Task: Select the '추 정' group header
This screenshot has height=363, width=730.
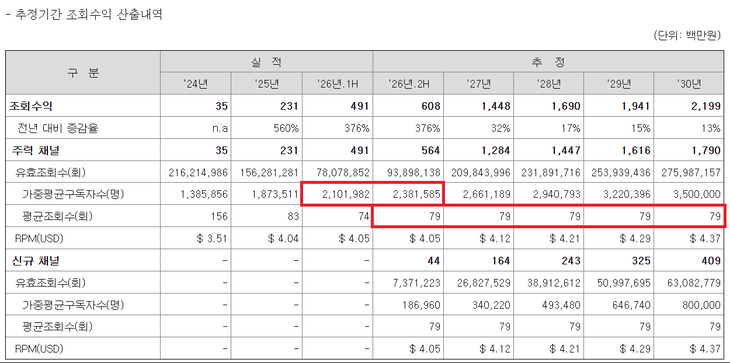Action: (x=548, y=61)
